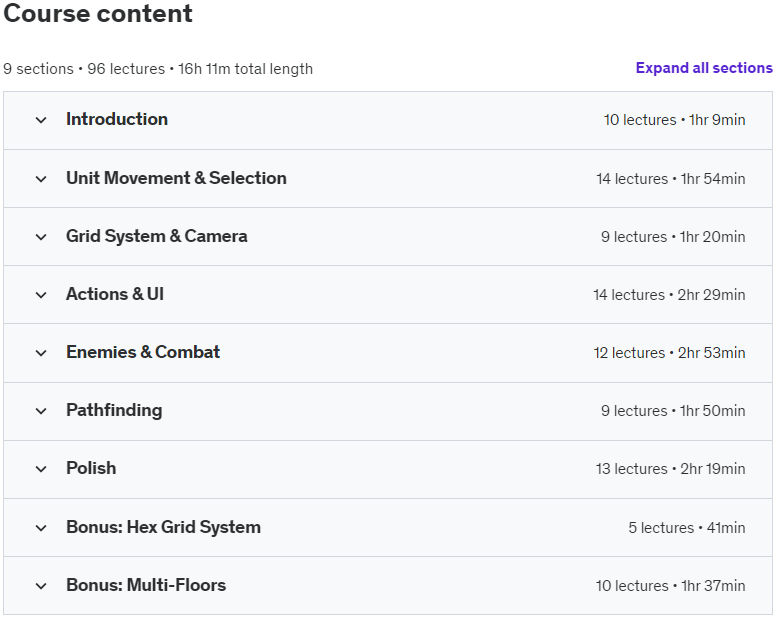Expand the Unit Movement & Selection chevron

(41, 179)
